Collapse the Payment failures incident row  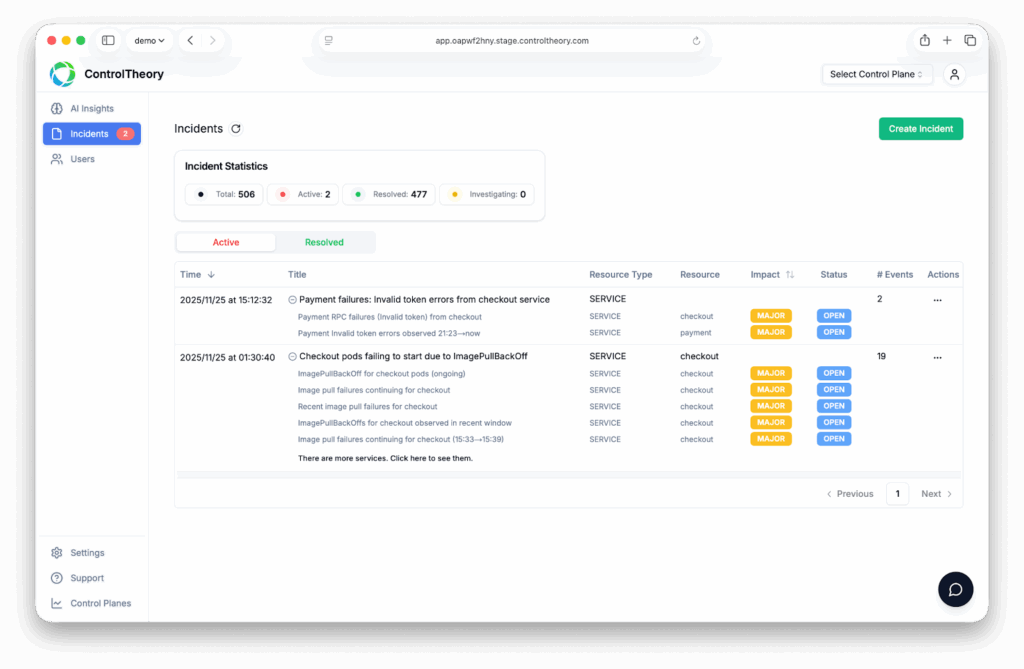point(292,300)
